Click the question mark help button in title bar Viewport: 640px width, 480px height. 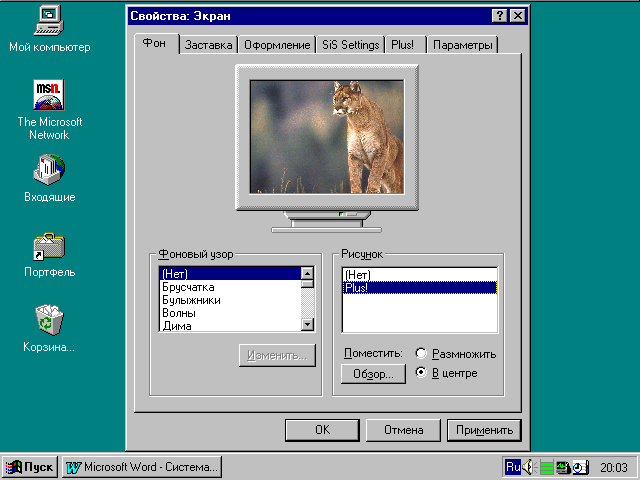pyautogui.click(x=500, y=16)
